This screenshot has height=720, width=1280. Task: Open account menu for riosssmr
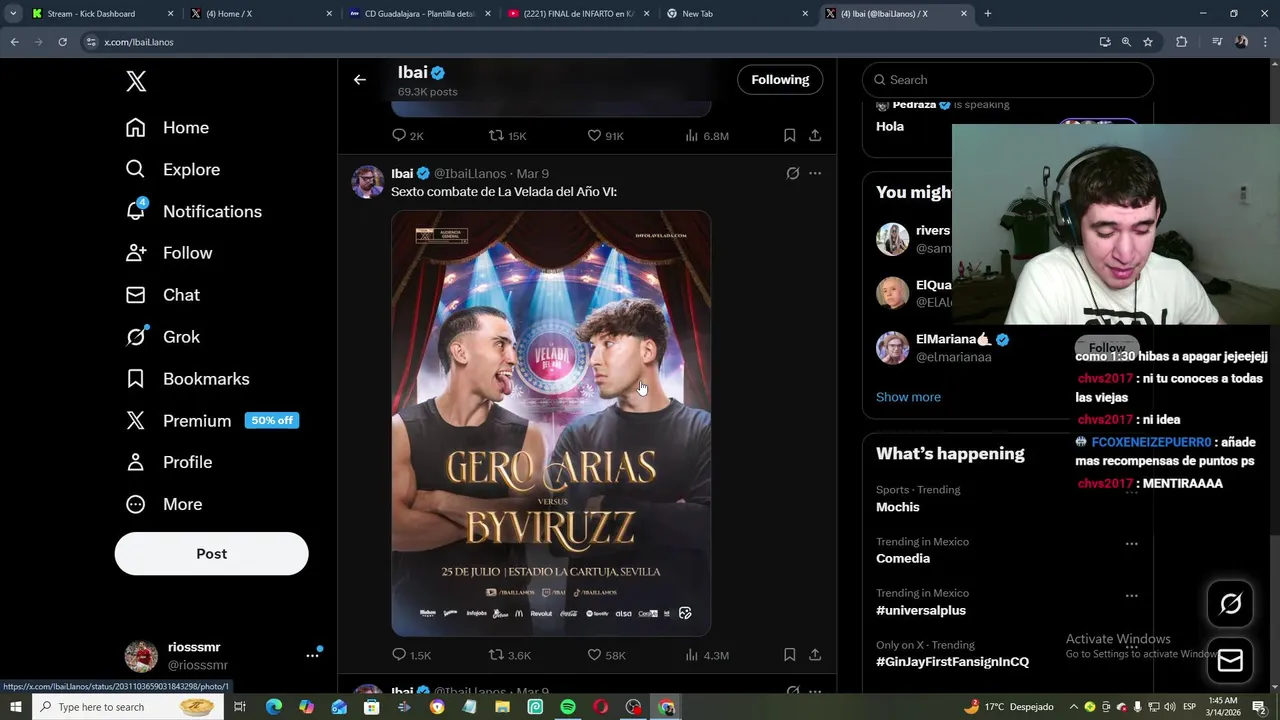pos(312,656)
